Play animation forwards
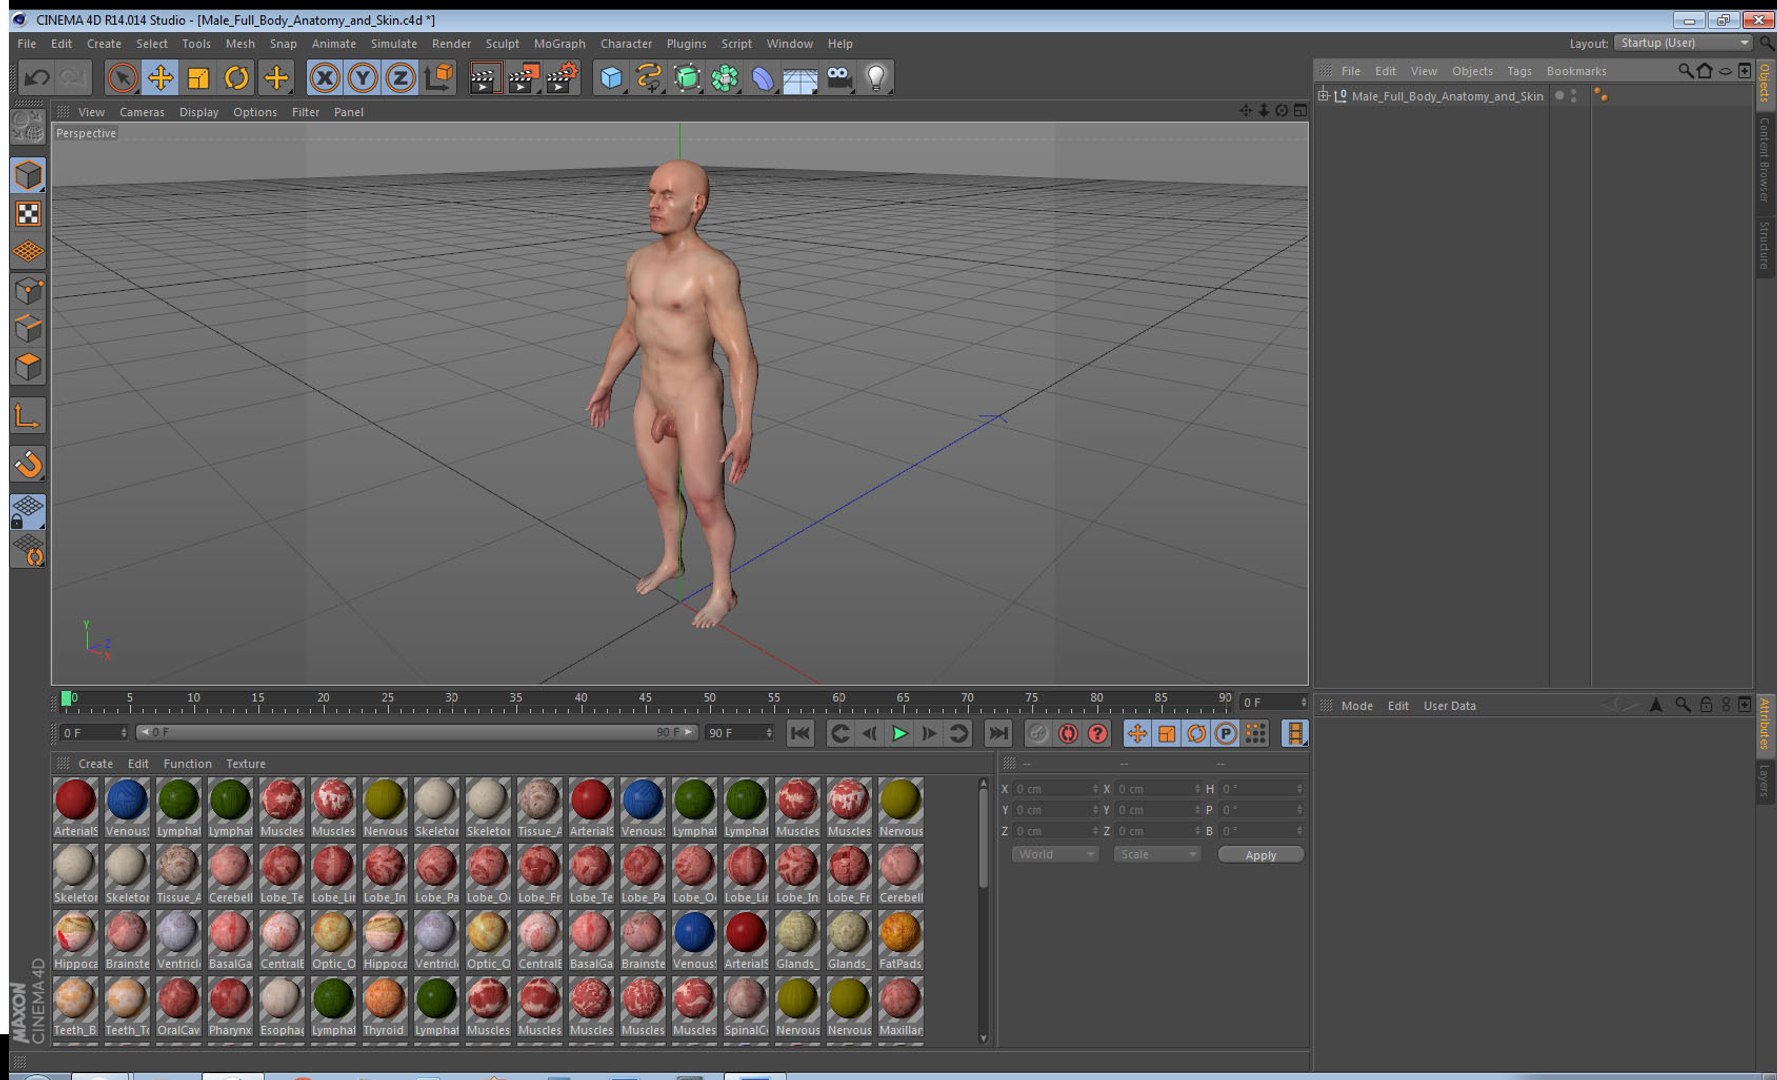The height and width of the screenshot is (1080, 1777). [x=899, y=734]
